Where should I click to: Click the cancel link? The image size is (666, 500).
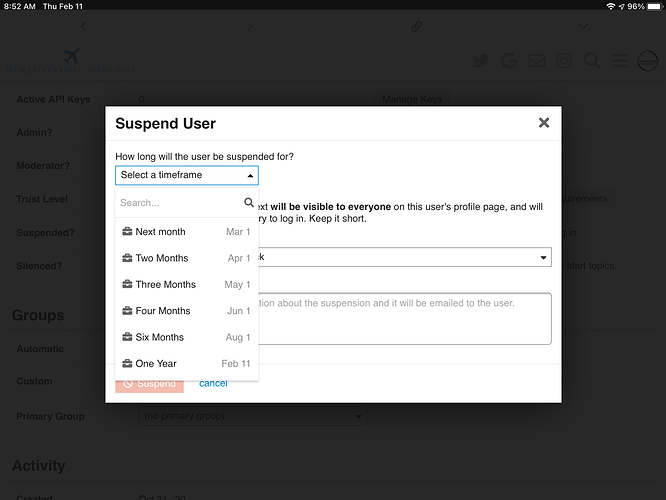(213, 384)
